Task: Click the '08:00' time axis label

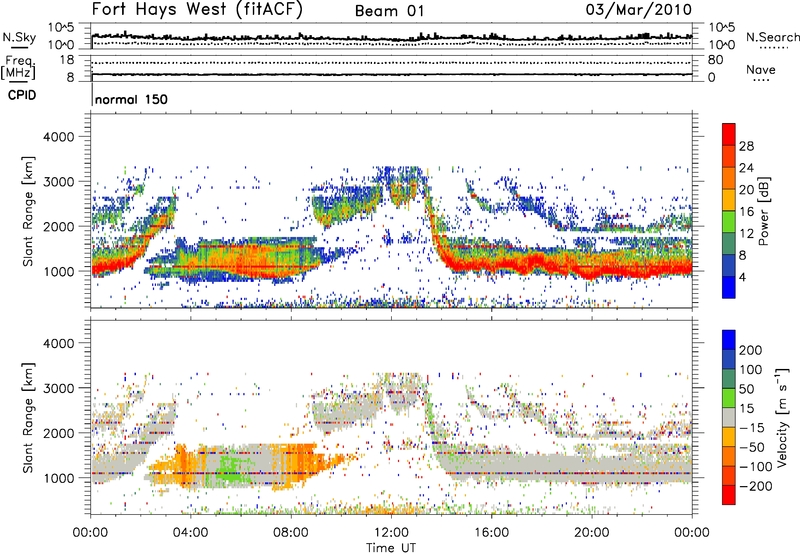Action: [x=291, y=533]
